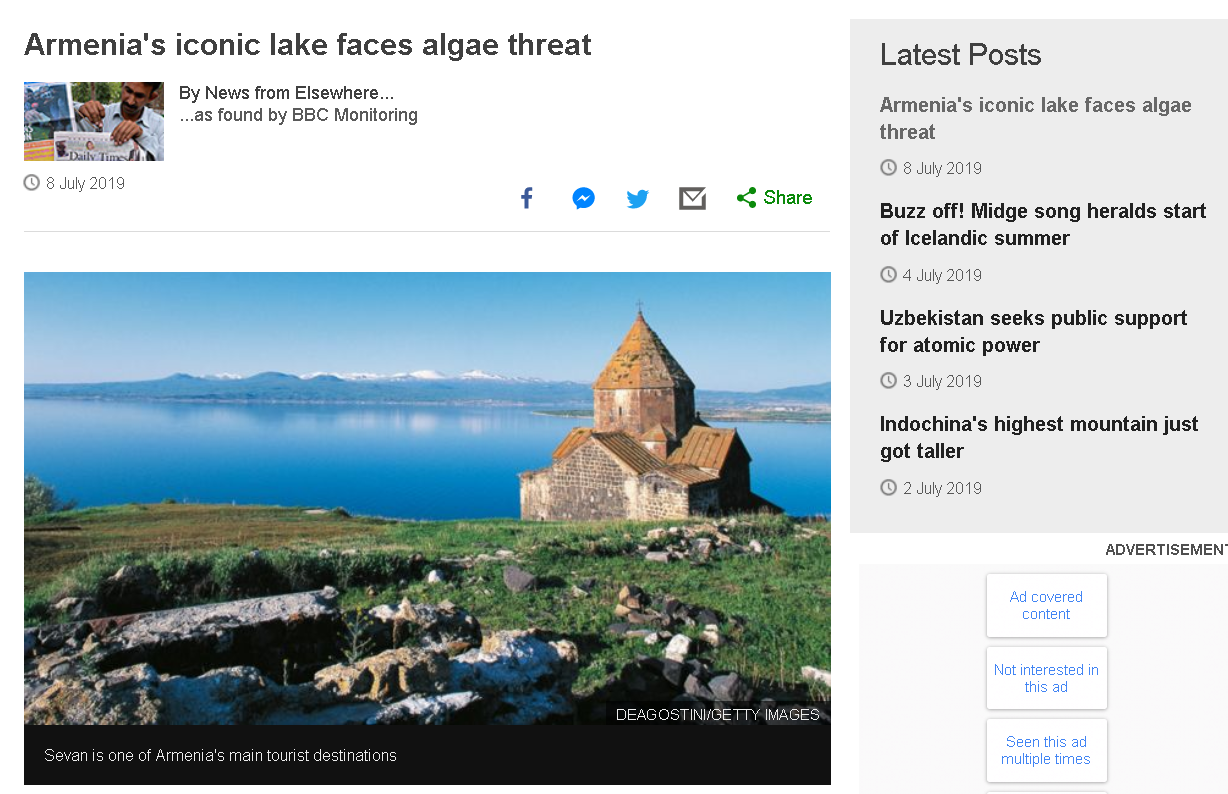This screenshot has width=1228, height=794.
Task: Open "Buzz off! Midge song" post
Action: 1043,225
